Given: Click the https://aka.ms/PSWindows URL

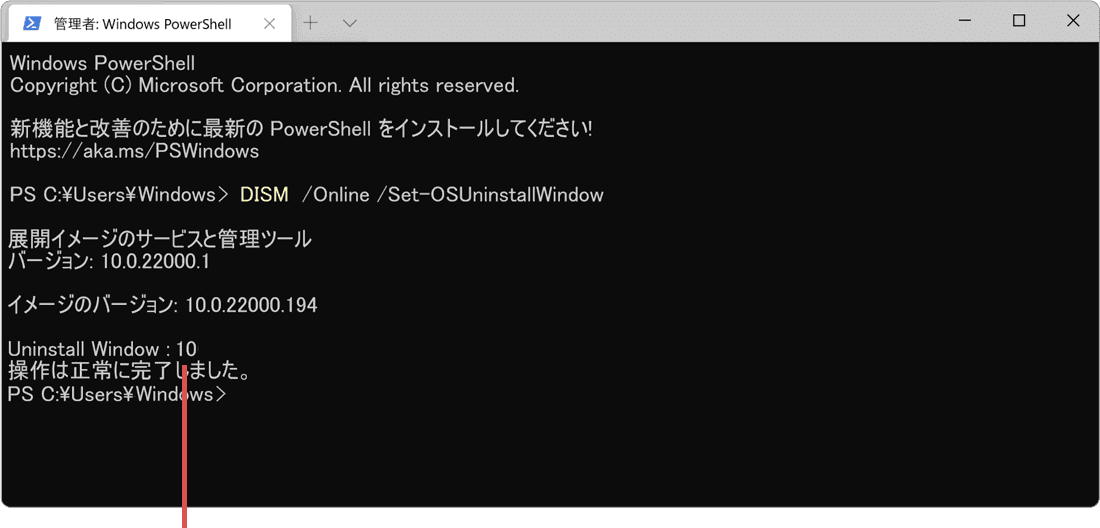Looking at the screenshot, I should pyautogui.click(x=134, y=151).
